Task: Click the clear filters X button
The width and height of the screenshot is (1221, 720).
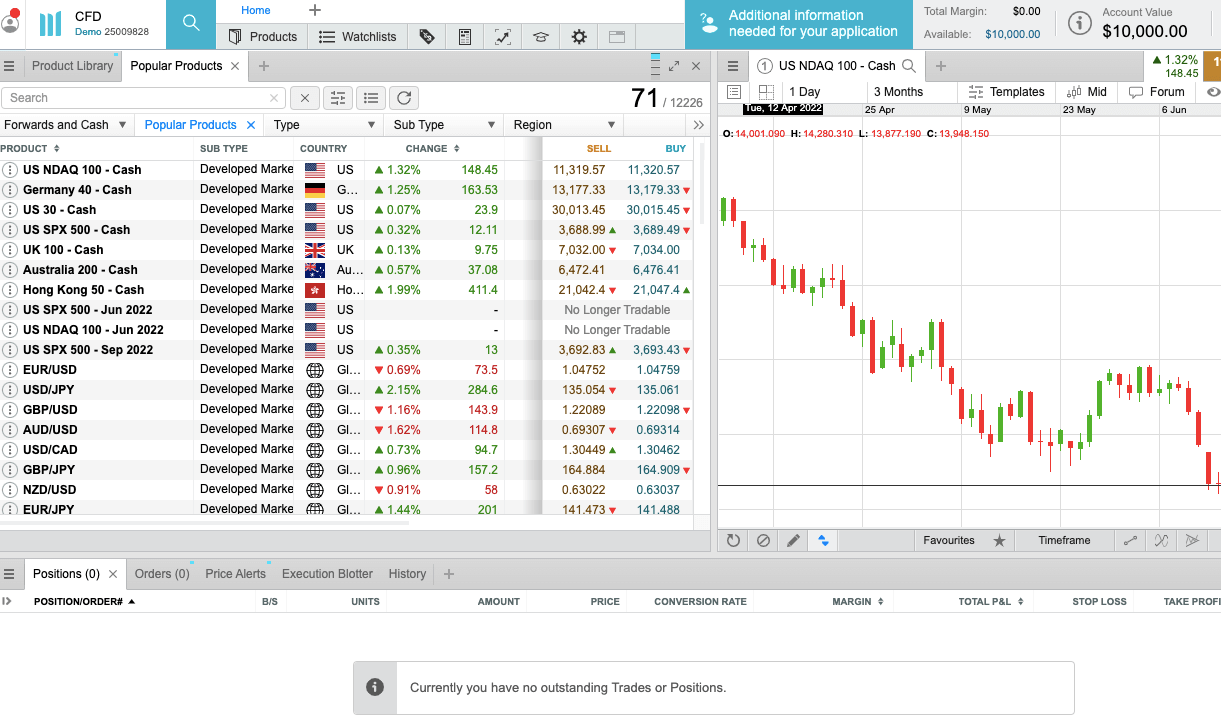Action: pos(305,98)
